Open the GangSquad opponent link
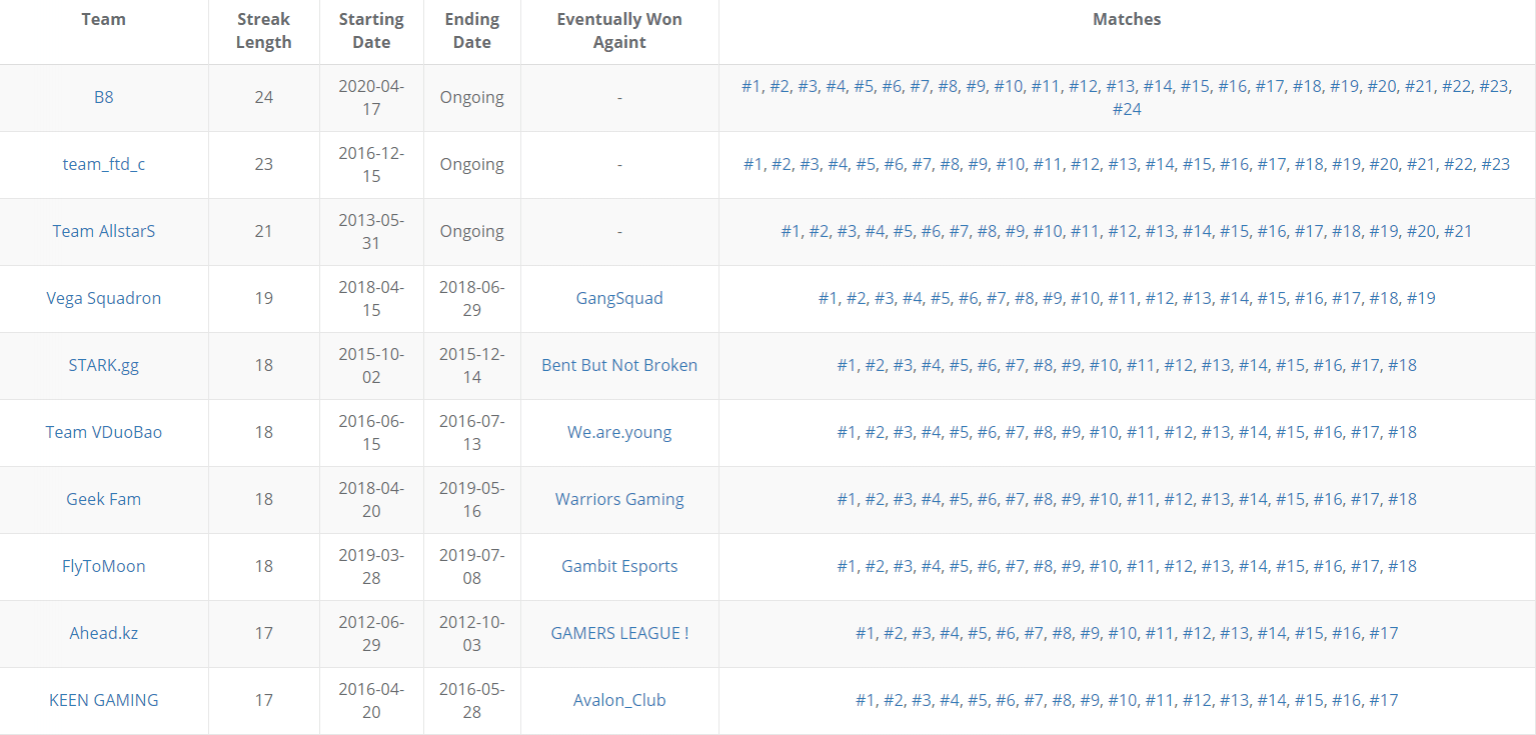Viewport: 1536px width, 735px height. (620, 299)
